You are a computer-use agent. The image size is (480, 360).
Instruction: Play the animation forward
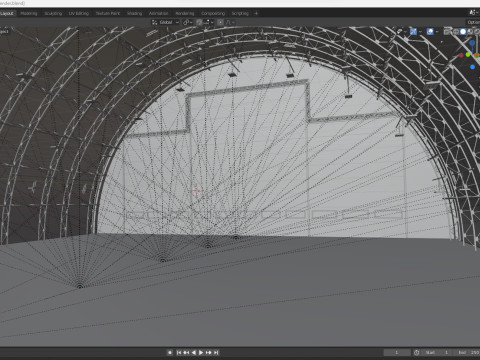(x=201, y=352)
